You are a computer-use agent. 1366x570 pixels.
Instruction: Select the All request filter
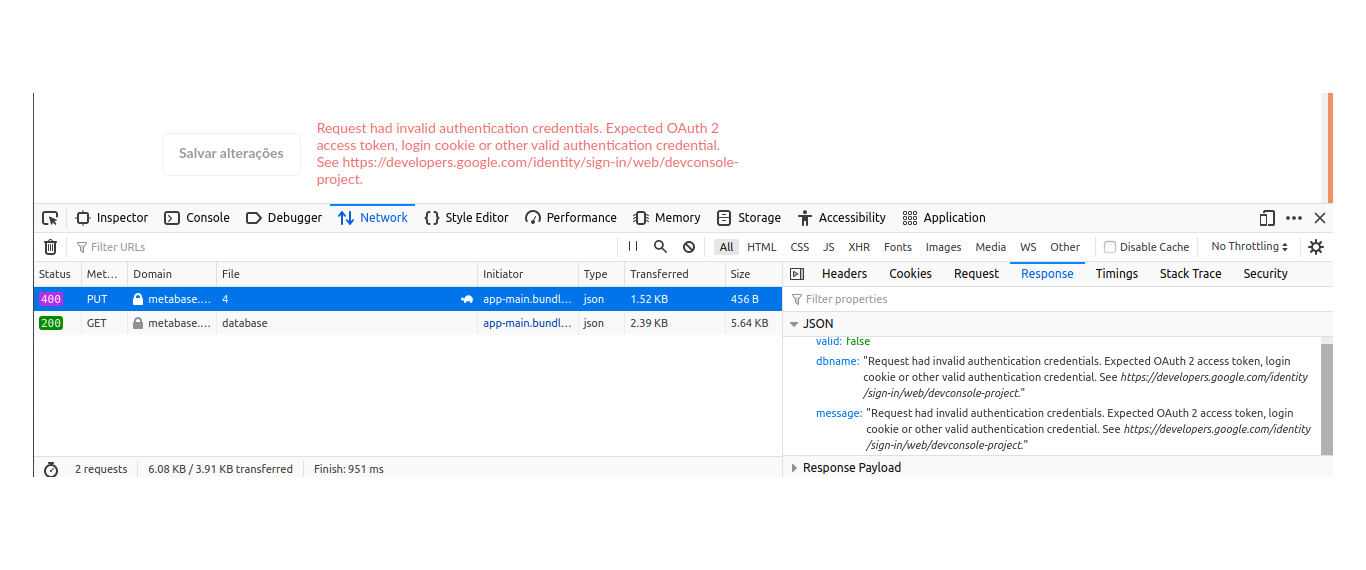click(726, 247)
